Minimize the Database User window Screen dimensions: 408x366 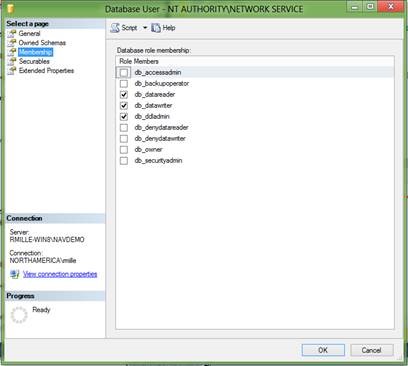[355, 7]
